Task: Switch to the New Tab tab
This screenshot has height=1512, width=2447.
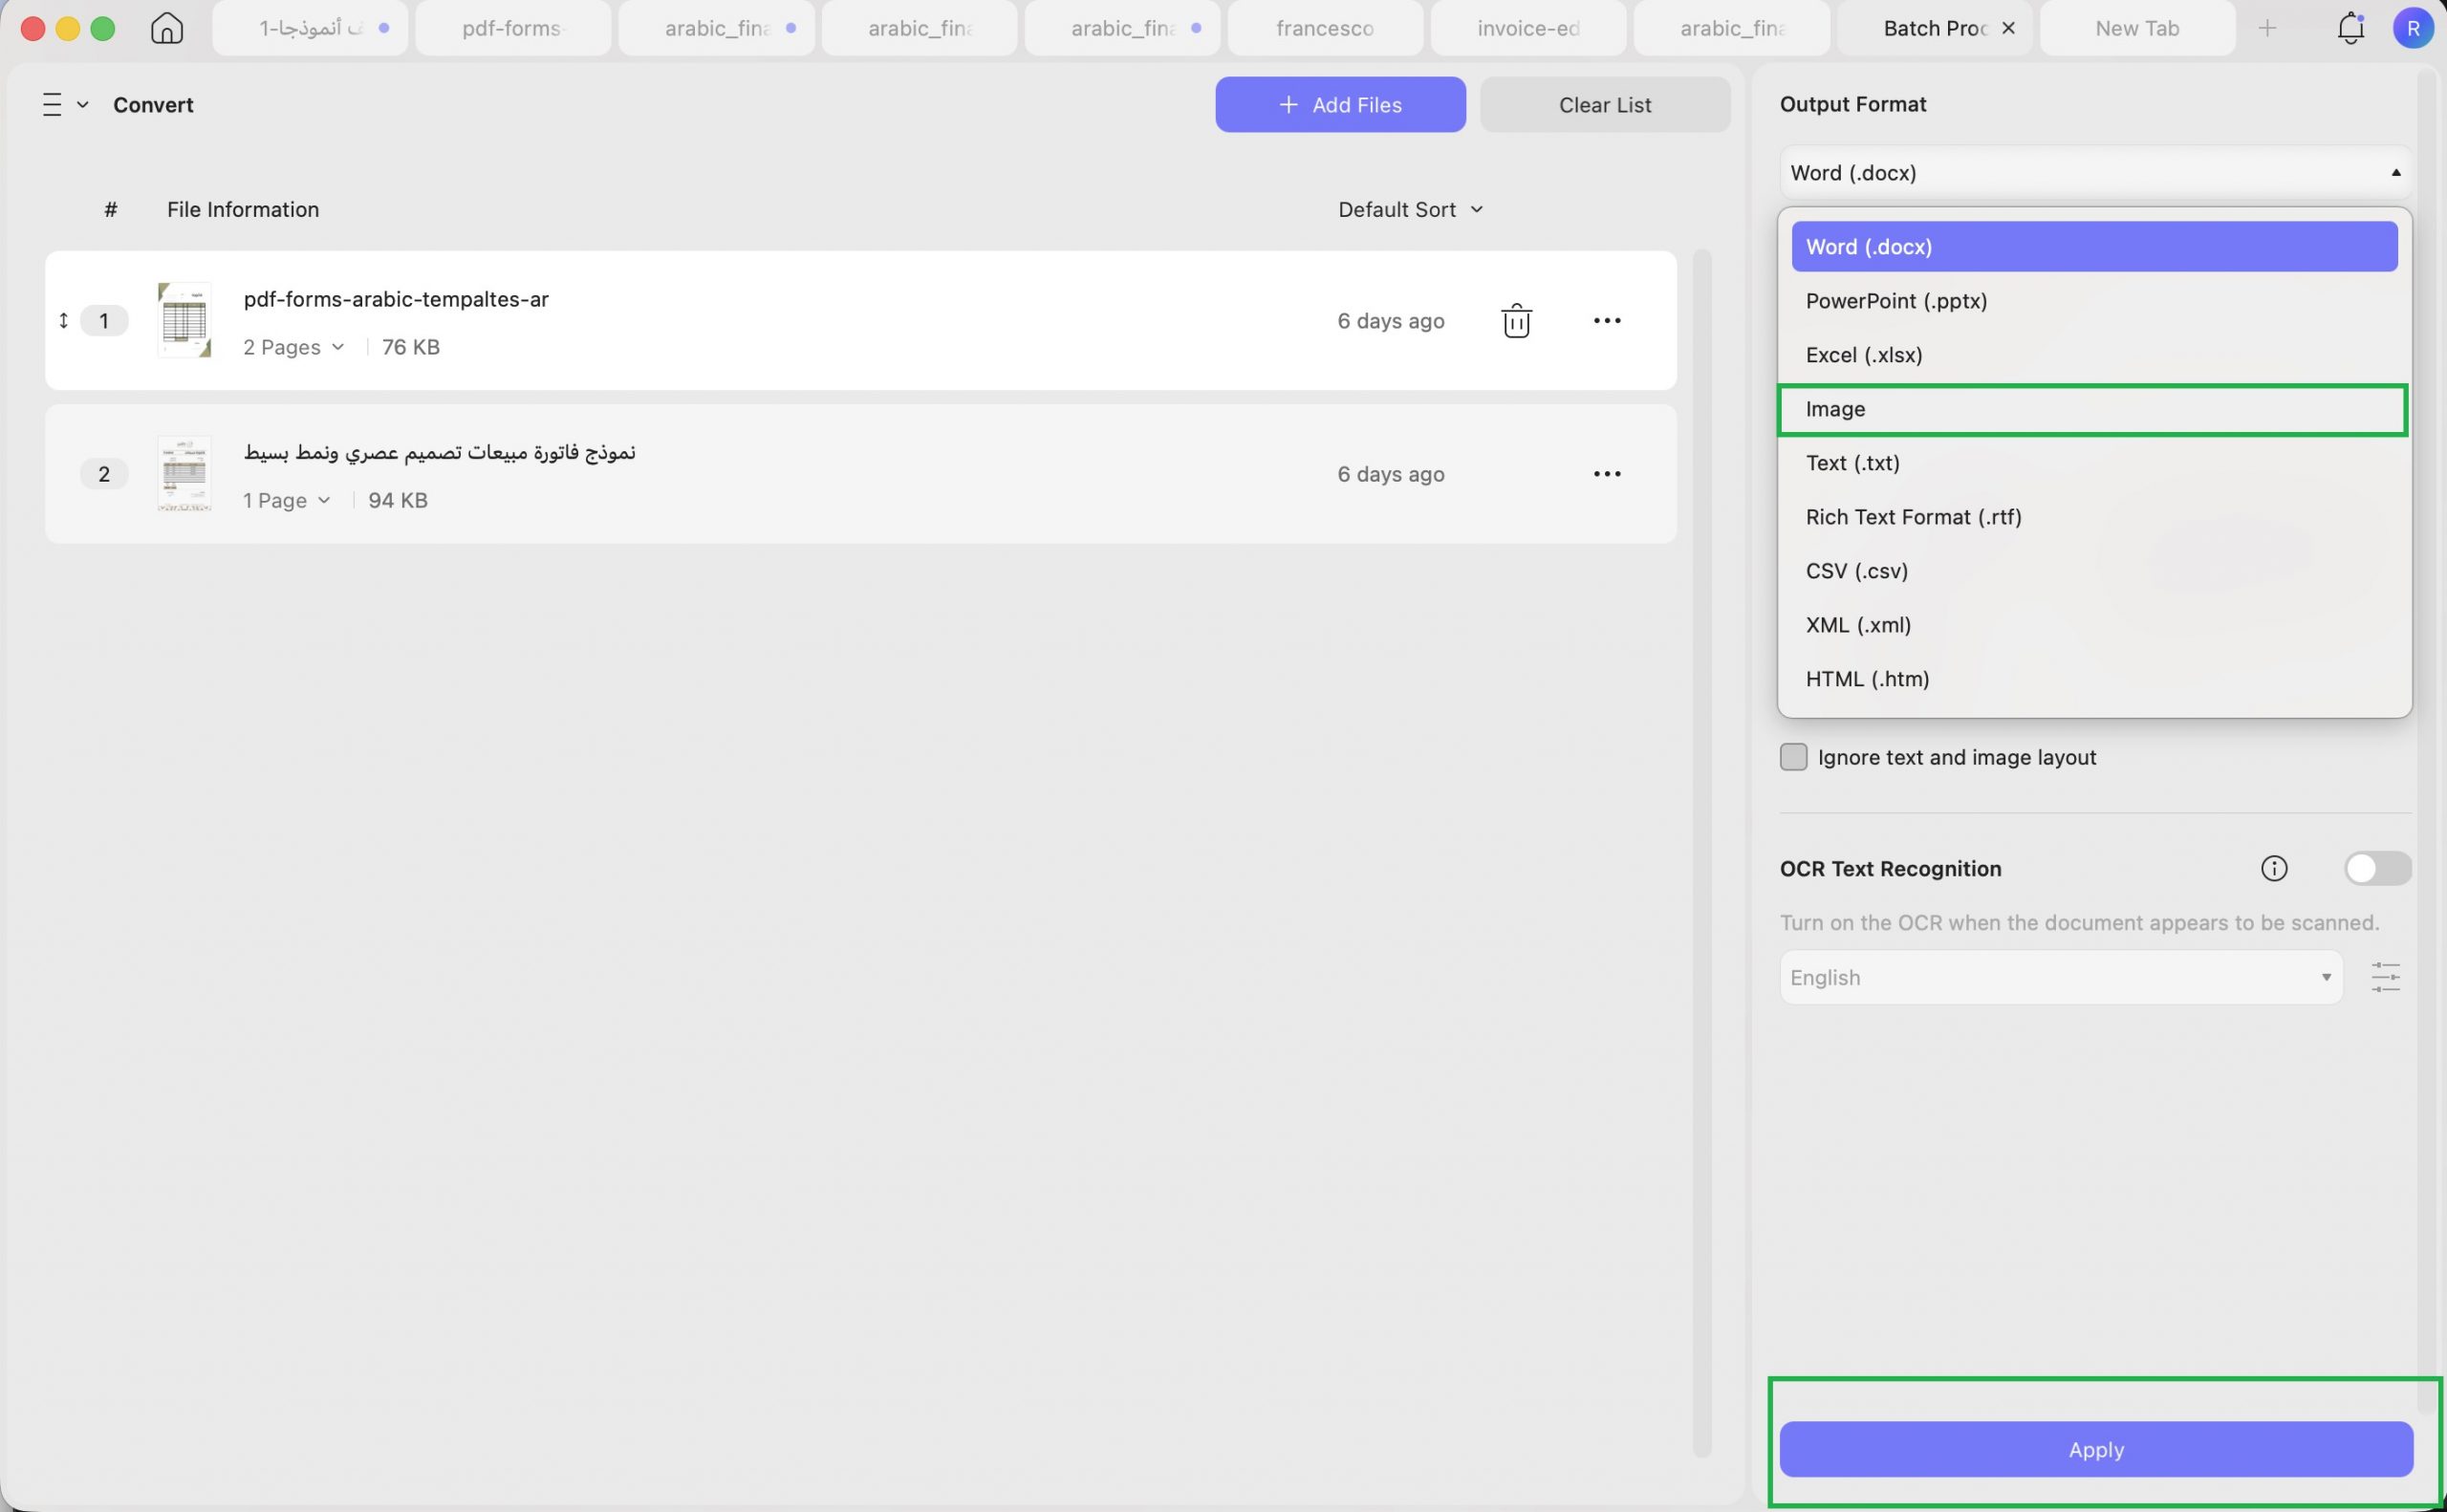Action: pyautogui.click(x=2137, y=28)
